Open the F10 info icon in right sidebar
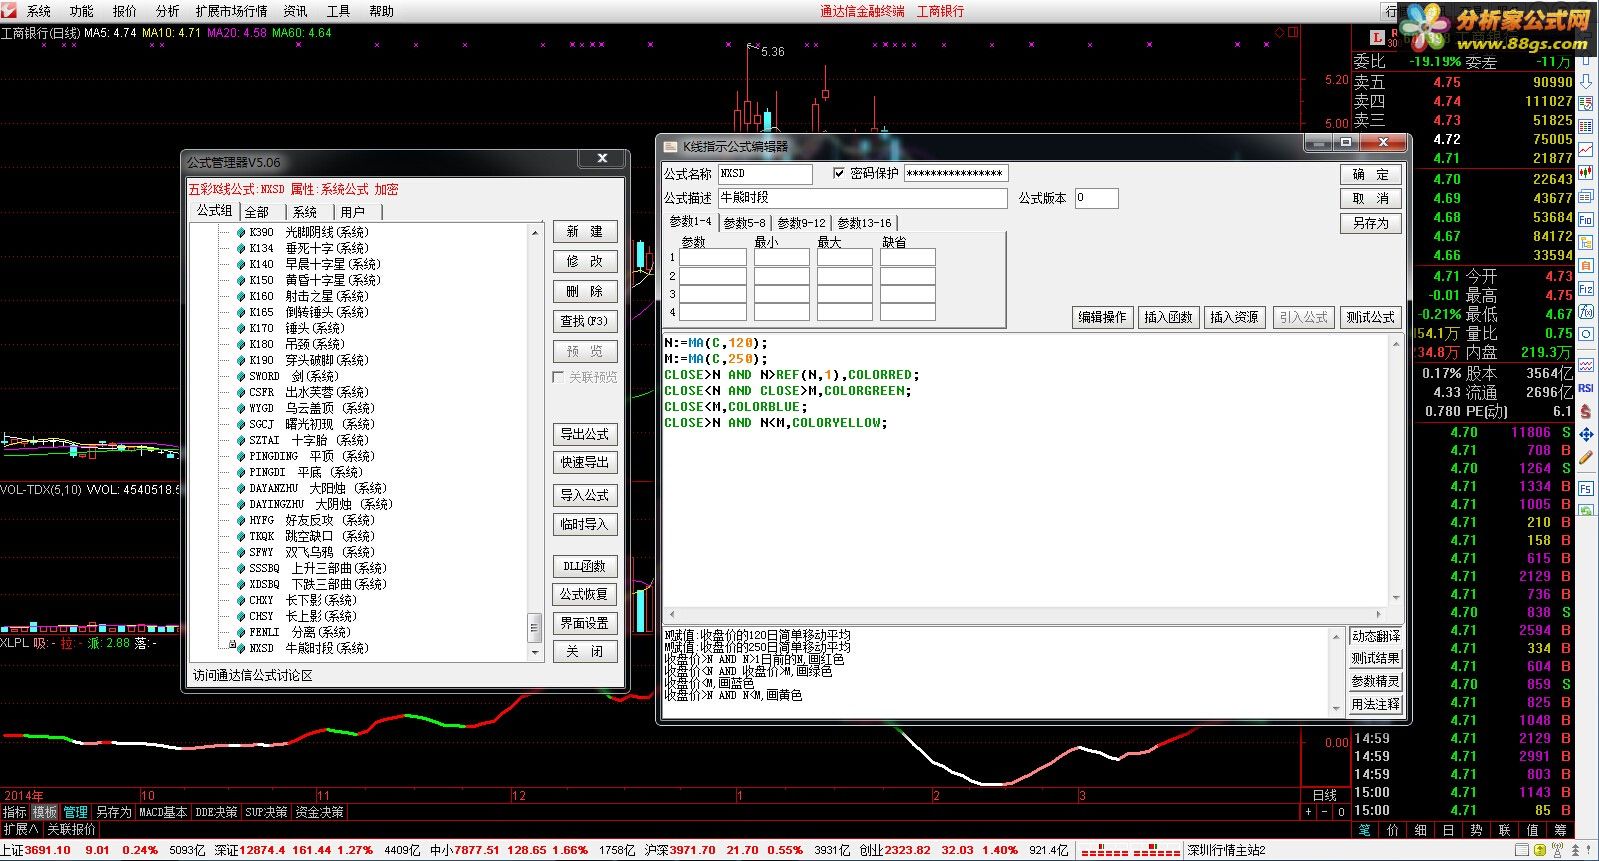Screen dimensions: 1599x861 point(1586,220)
